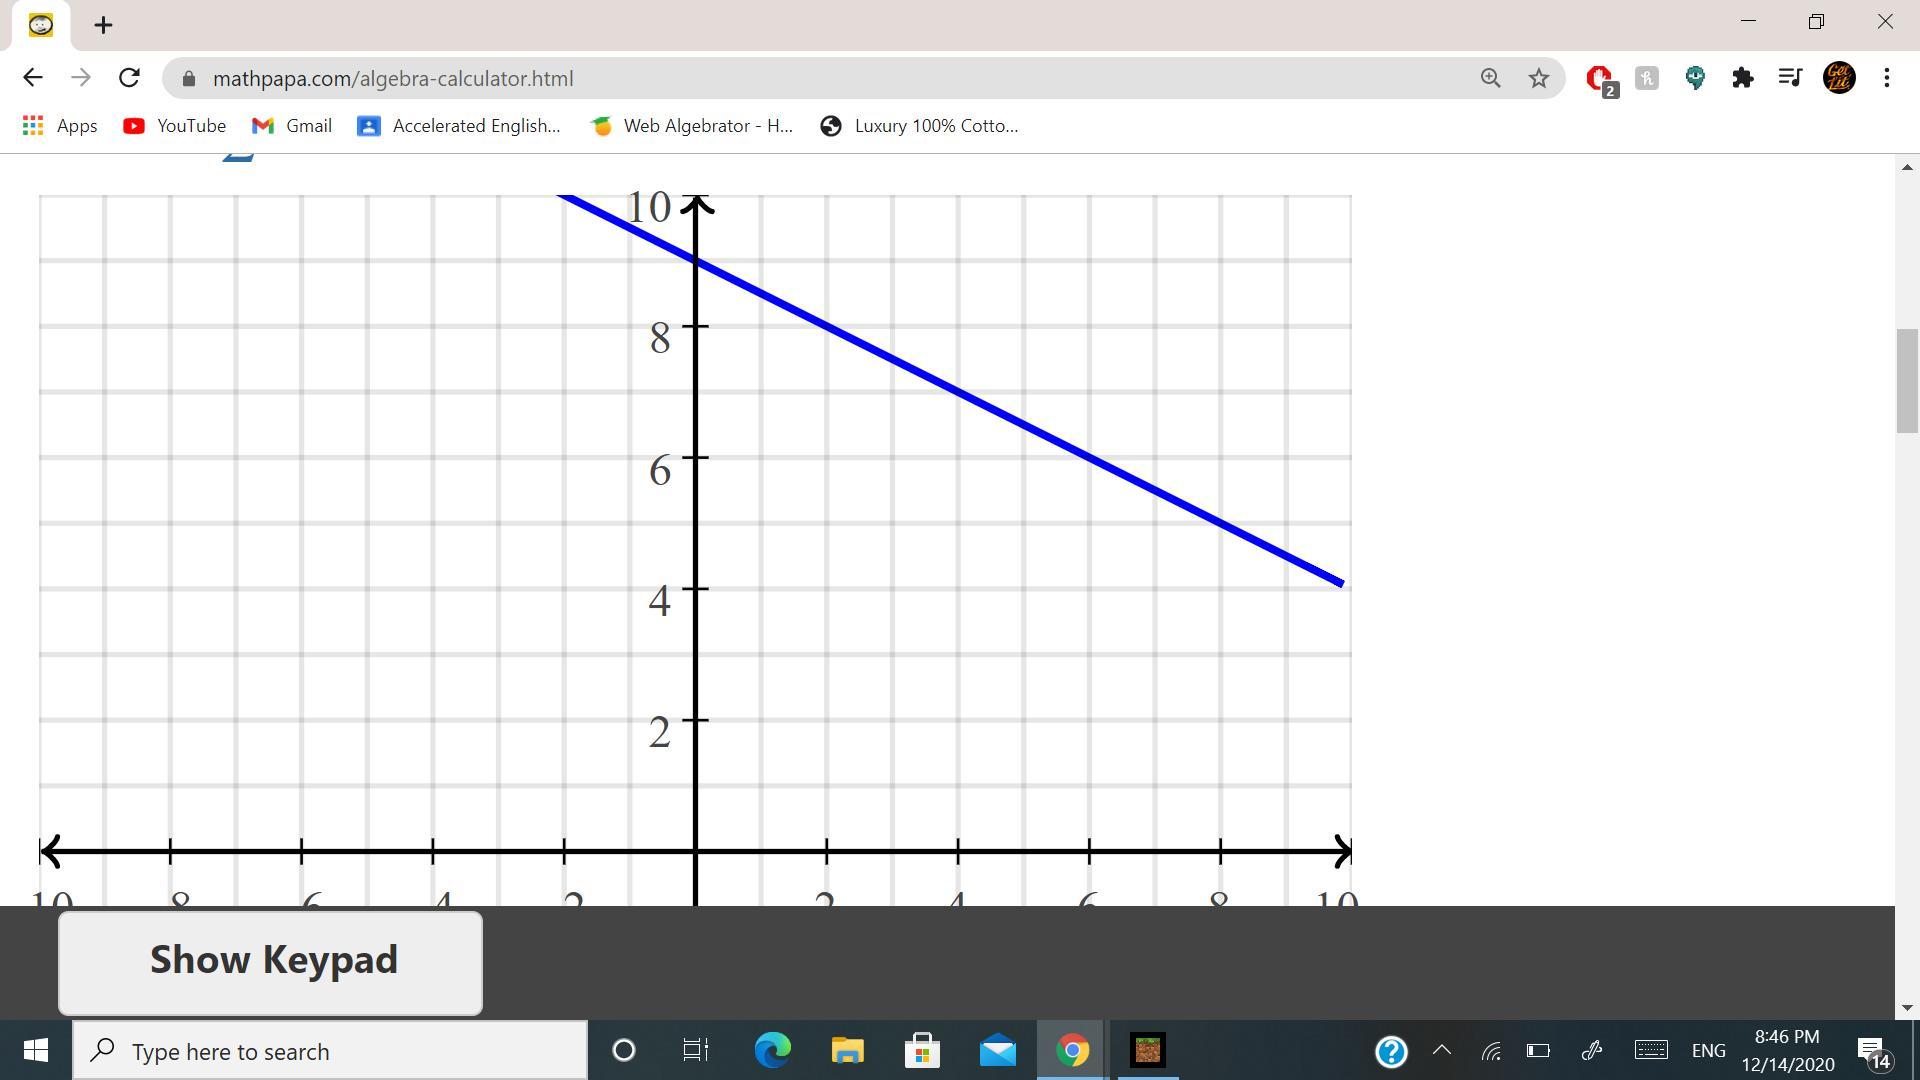Open Microsoft Edge from taskbar
The image size is (1920, 1080).
pyautogui.click(x=772, y=1050)
